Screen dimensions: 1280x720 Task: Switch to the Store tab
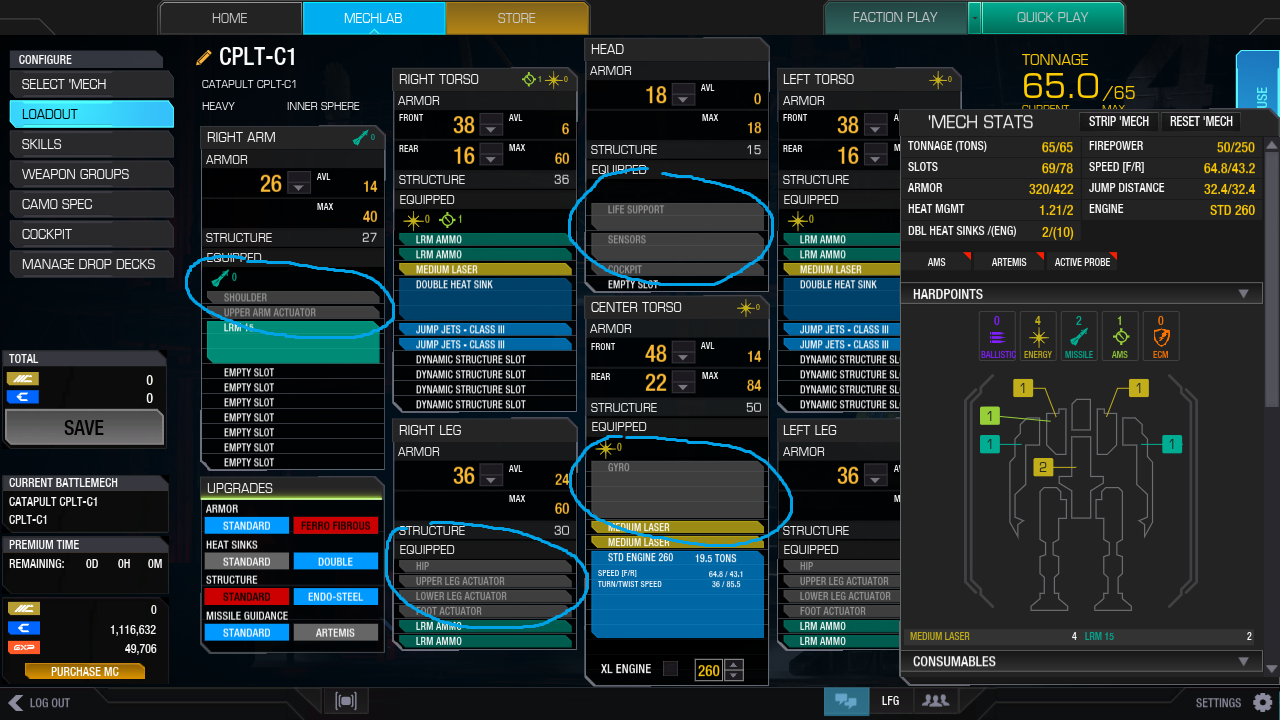pyautogui.click(x=516, y=18)
